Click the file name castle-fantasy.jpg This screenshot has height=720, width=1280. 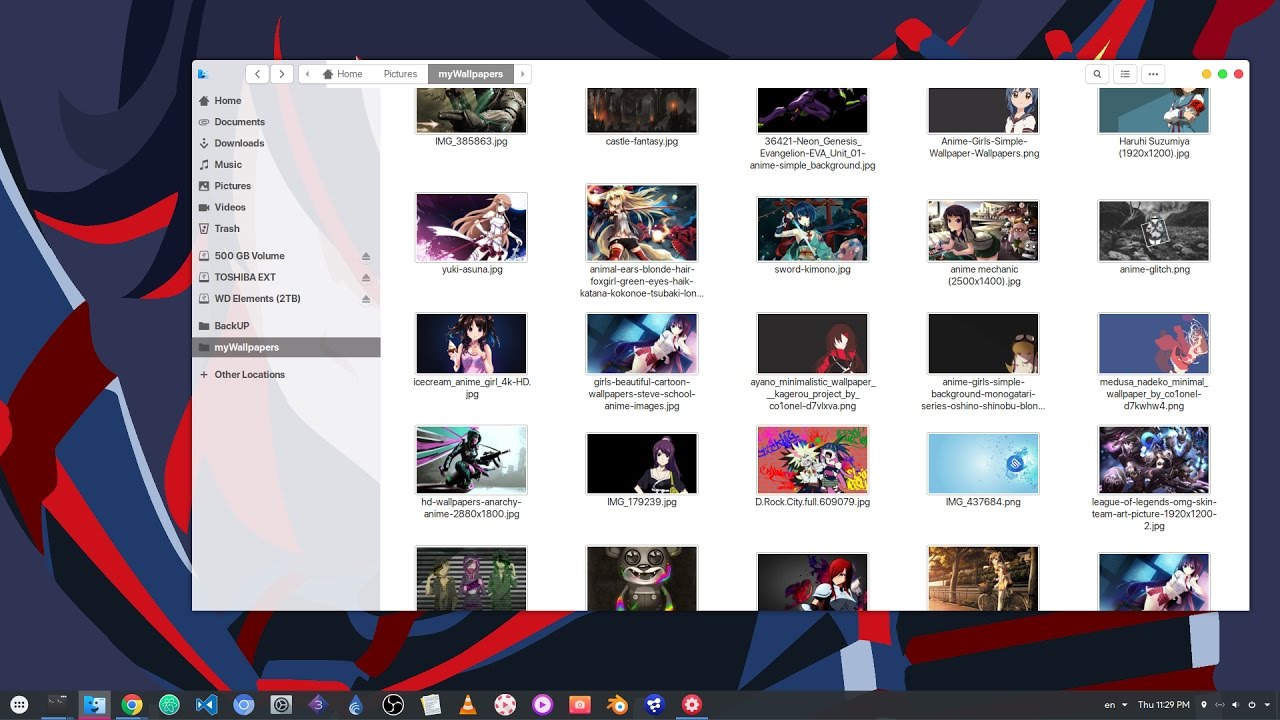click(642, 141)
